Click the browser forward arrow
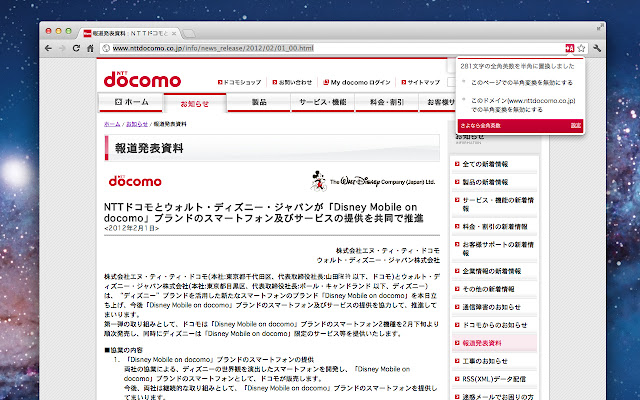 click(x=62, y=48)
